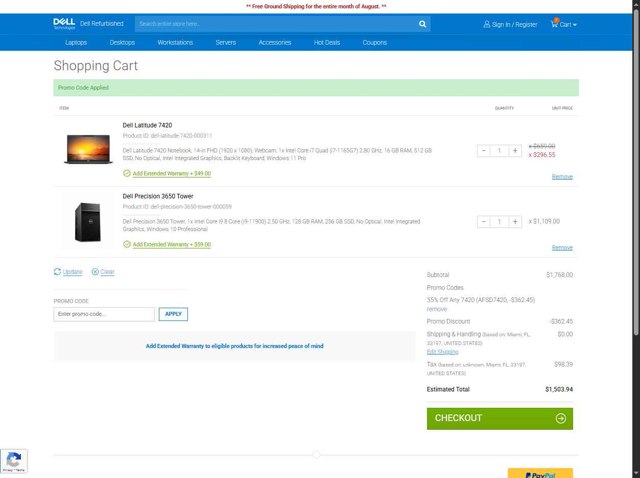
Task: Click the Subtotal $1,768.00 value
Action: [x=559, y=275]
